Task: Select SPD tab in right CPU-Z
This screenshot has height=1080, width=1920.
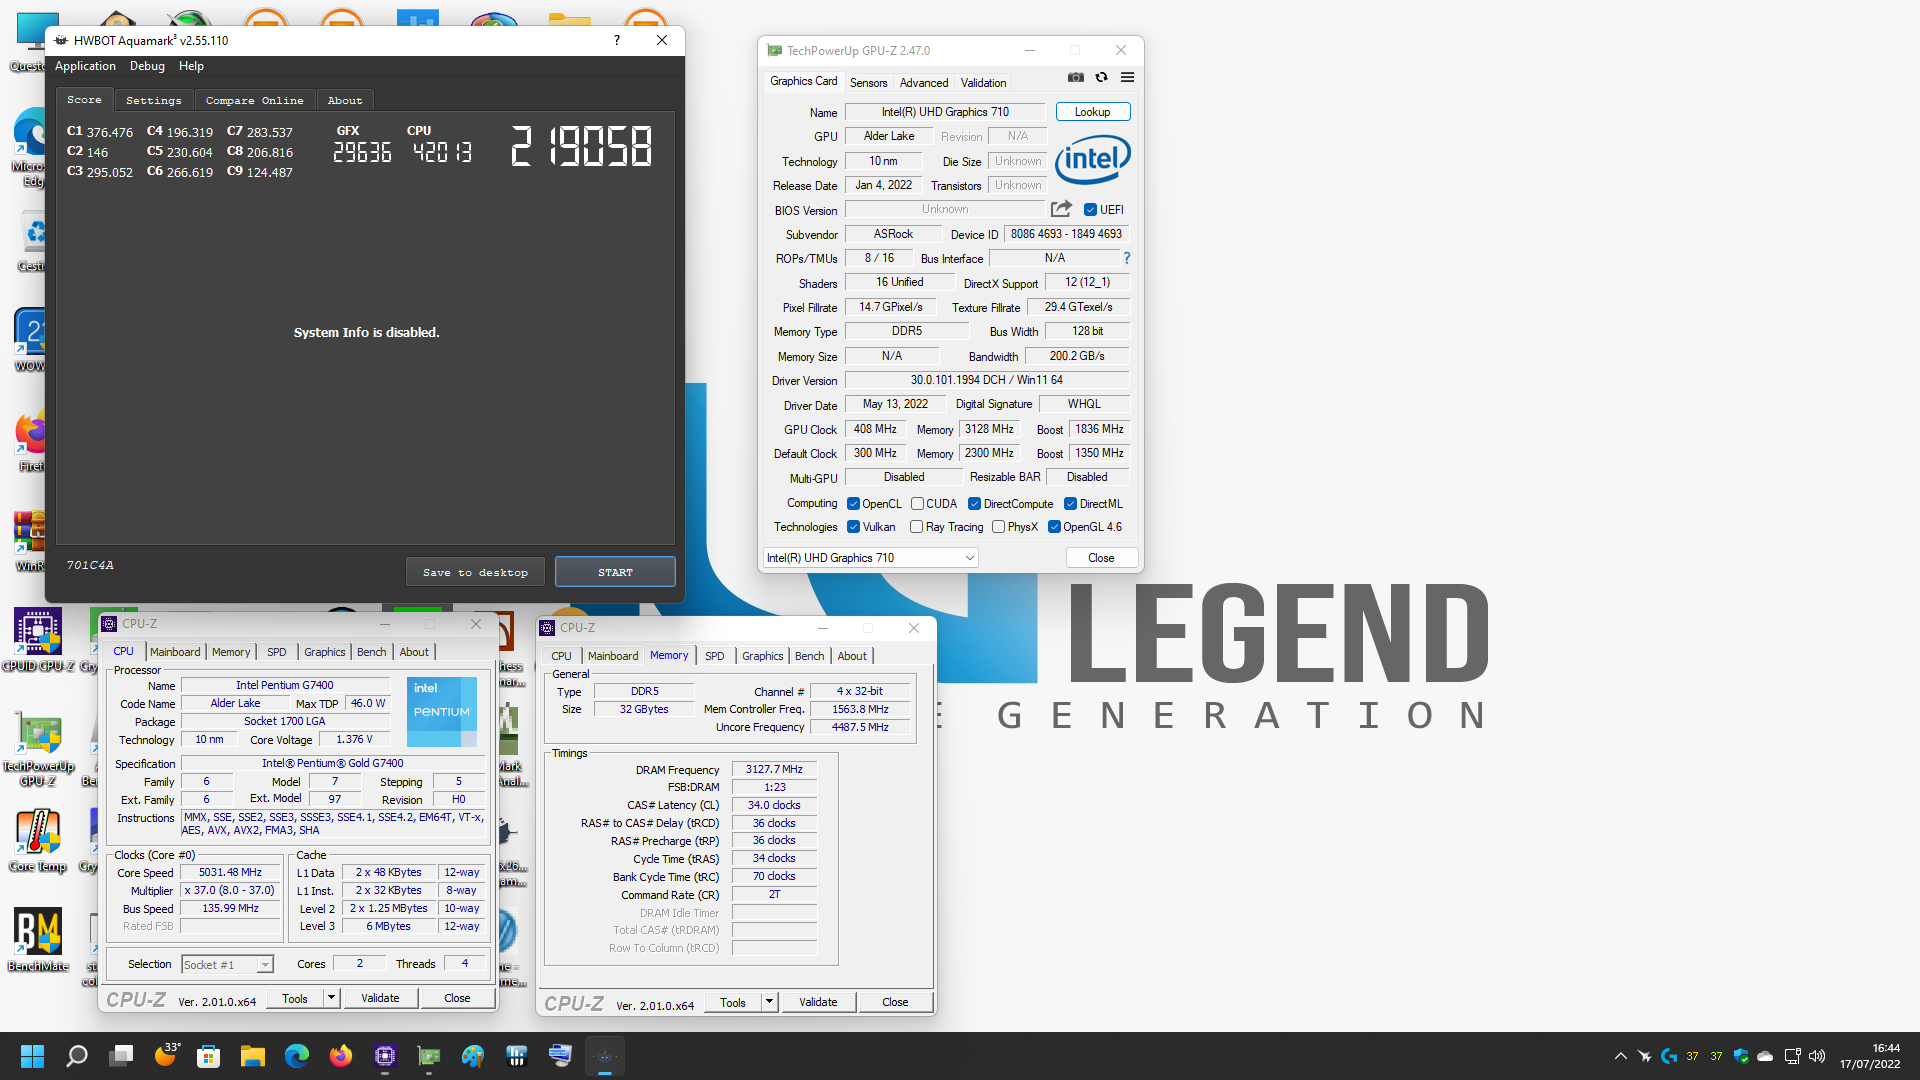Action: pos(714,656)
